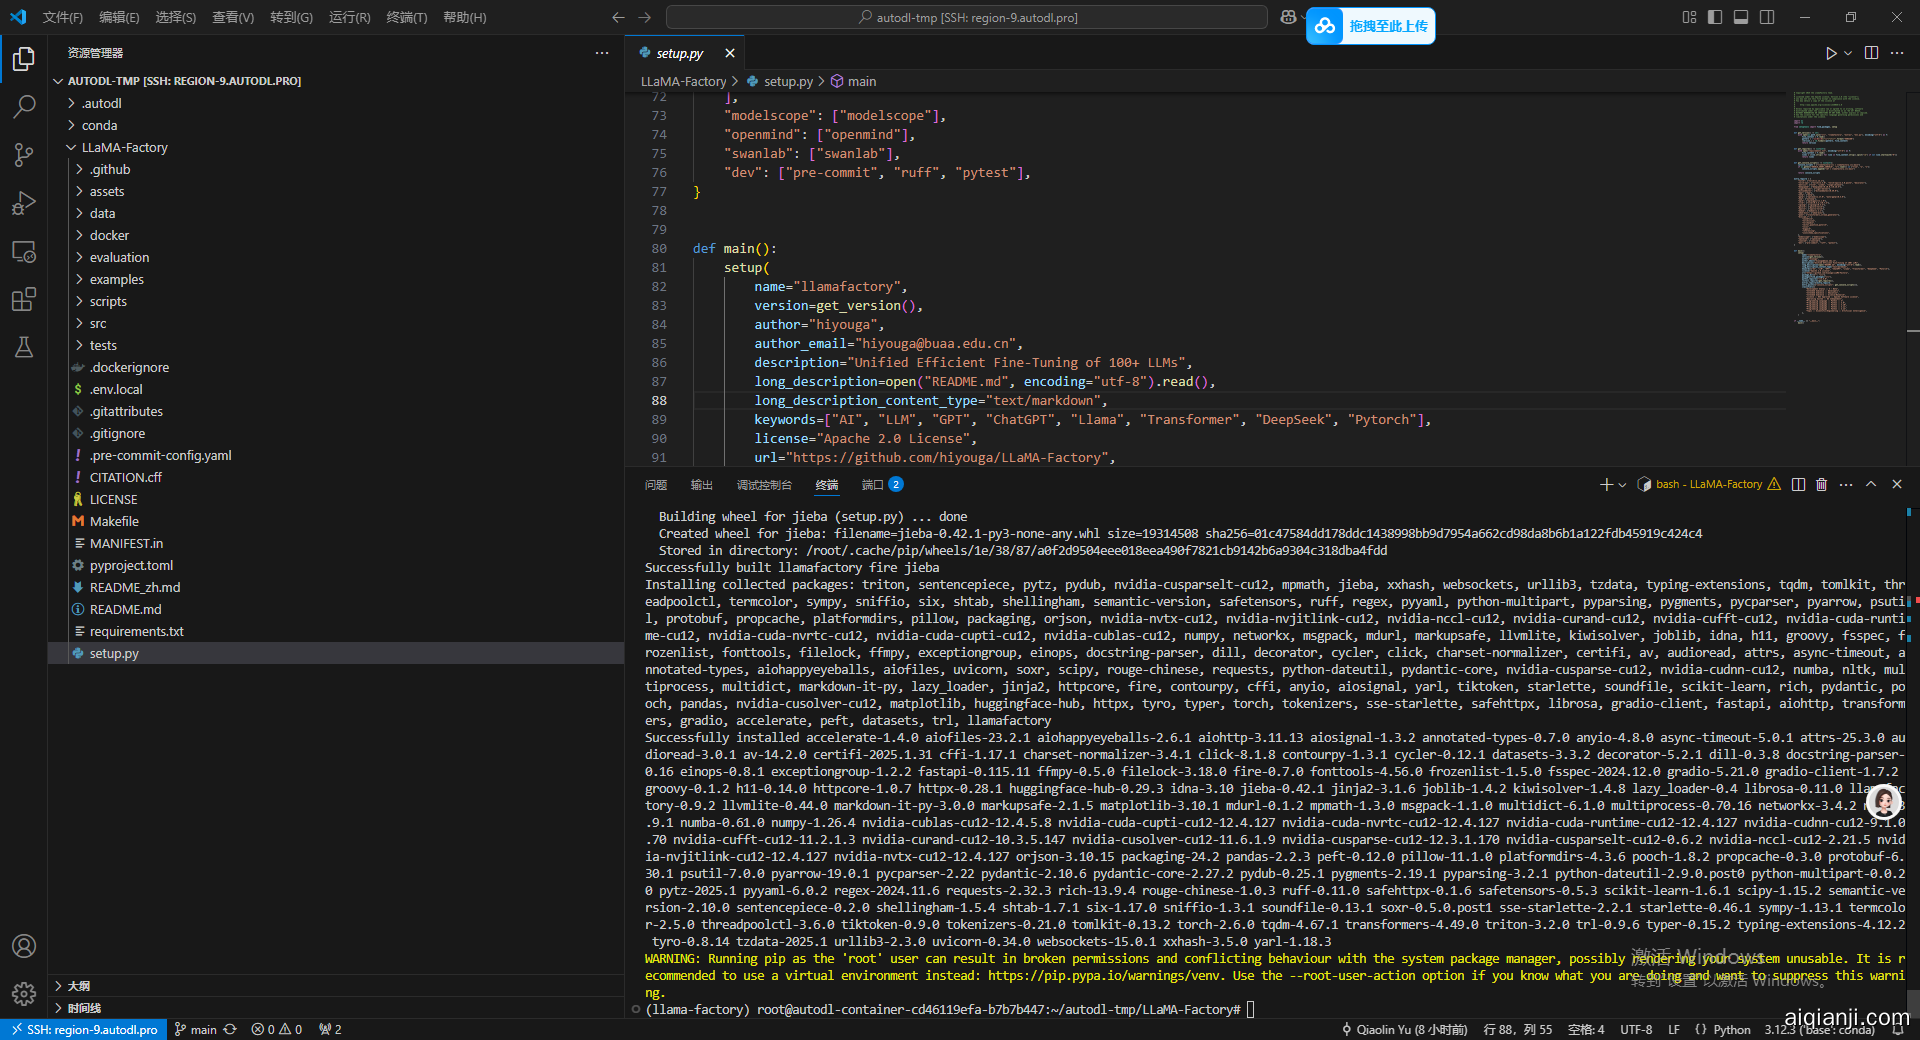The width and height of the screenshot is (1920, 1040).
Task: Click the SSH: region-9.autodl.pro status button
Action: pyautogui.click(x=84, y=1029)
